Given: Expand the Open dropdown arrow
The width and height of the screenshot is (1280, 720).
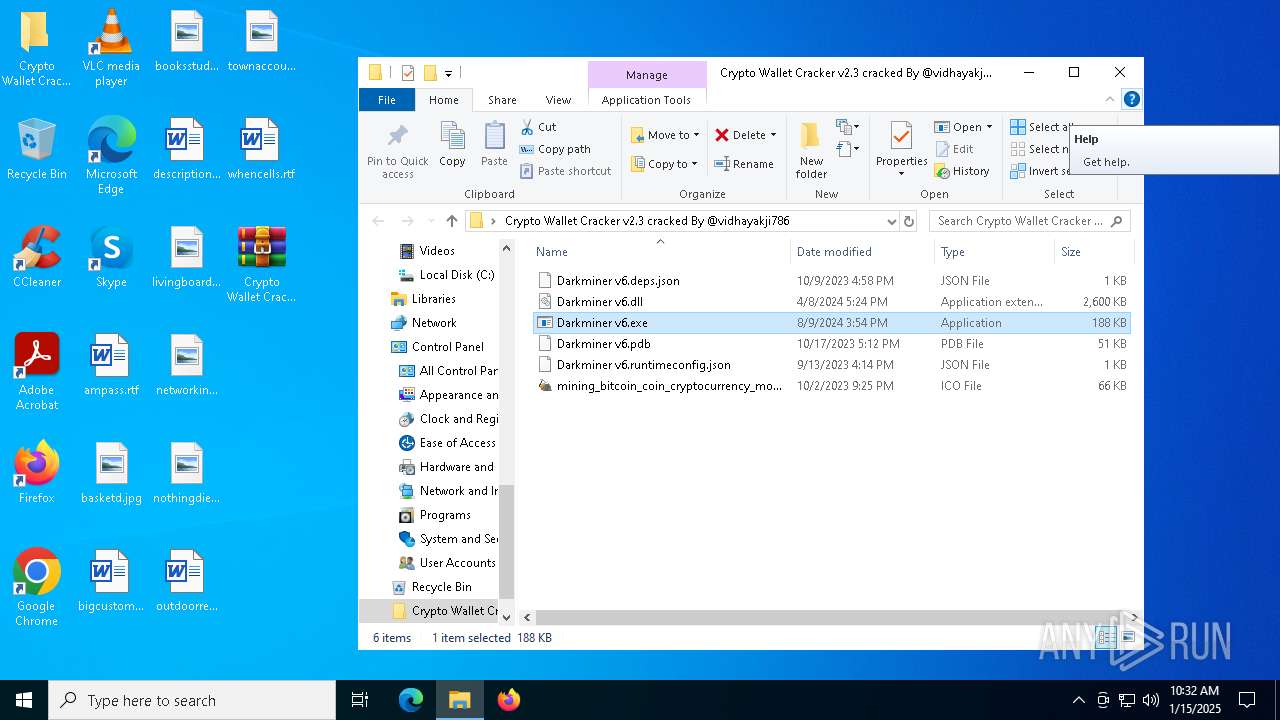Looking at the screenshot, I should (989, 127).
